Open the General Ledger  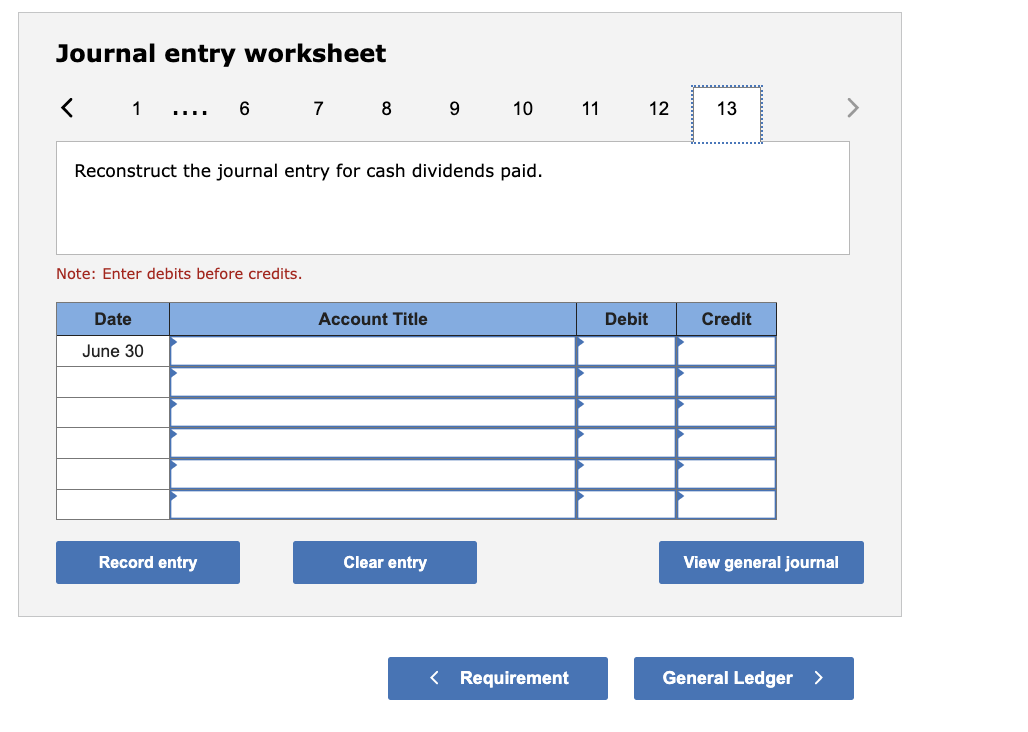tap(743, 678)
